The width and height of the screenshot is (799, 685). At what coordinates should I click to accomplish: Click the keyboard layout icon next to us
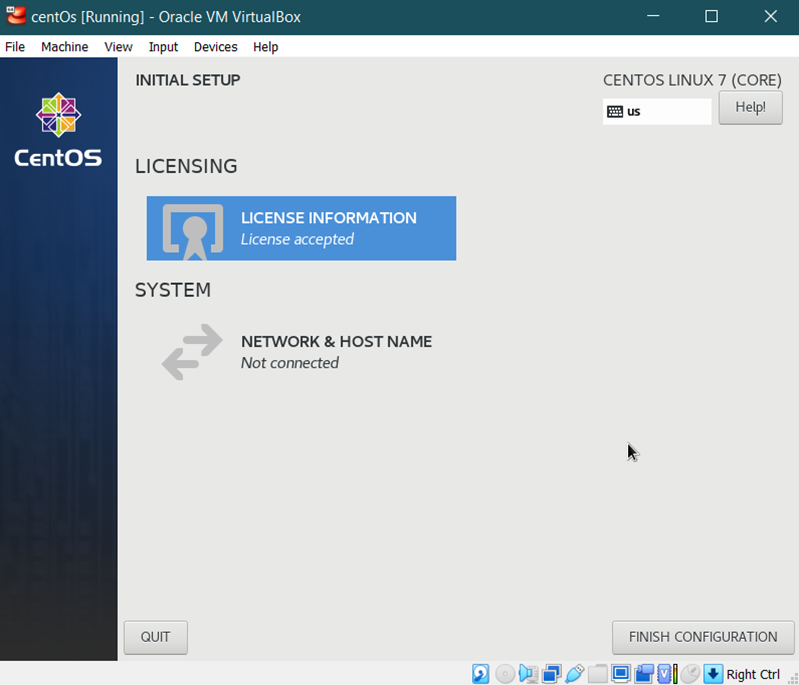click(x=615, y=112)
